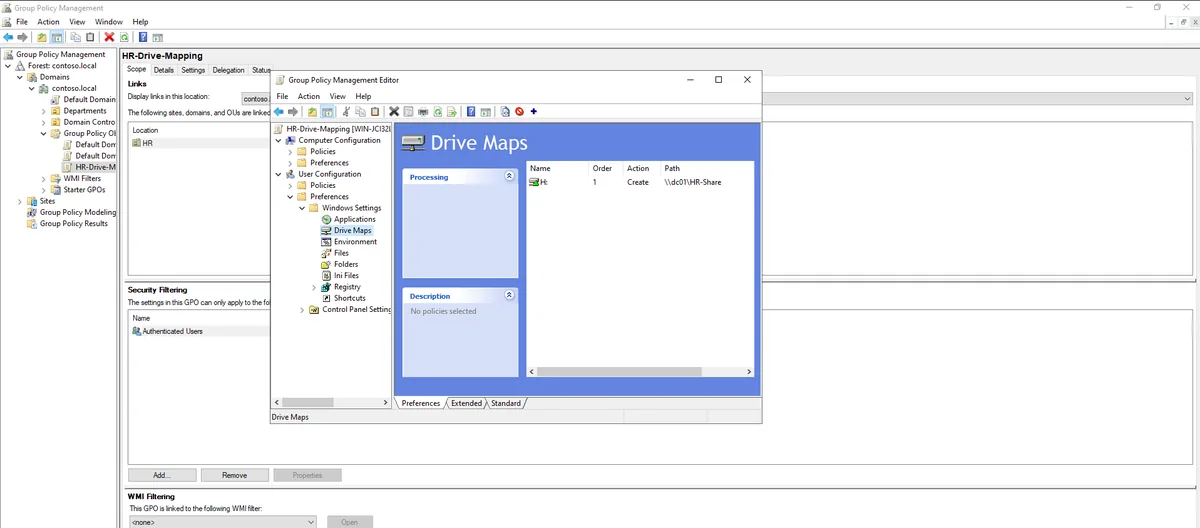Click the Export list icon in the Editor toolbar
Image resolution: width=1200 pixels, height=528 pixels.
451,111
